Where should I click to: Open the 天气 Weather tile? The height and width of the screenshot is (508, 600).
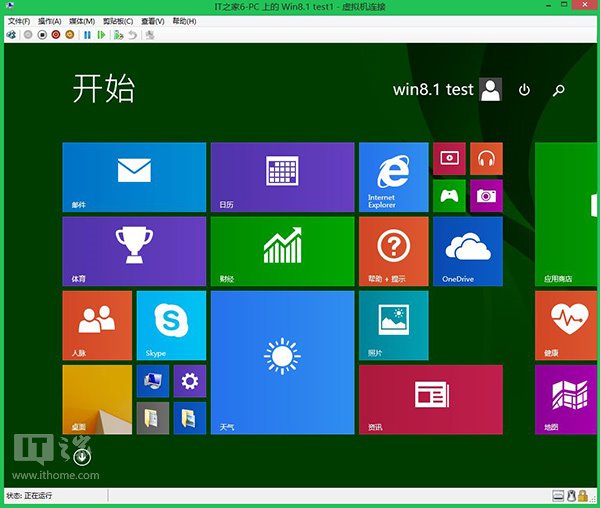pyautogui.click(x=282, y=363)
